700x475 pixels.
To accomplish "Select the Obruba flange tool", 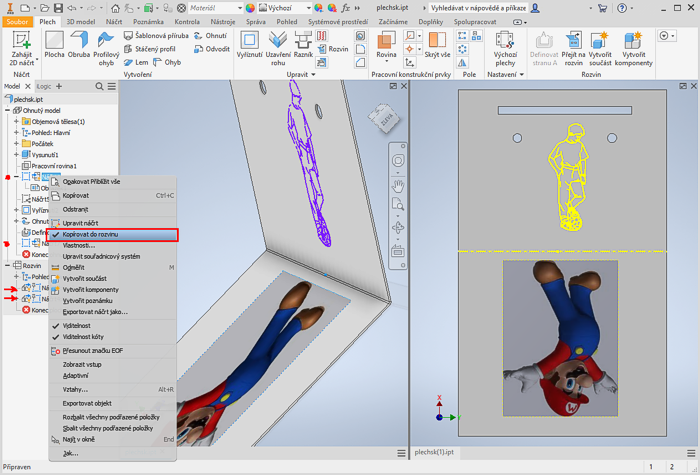I will tap(79, 45).
